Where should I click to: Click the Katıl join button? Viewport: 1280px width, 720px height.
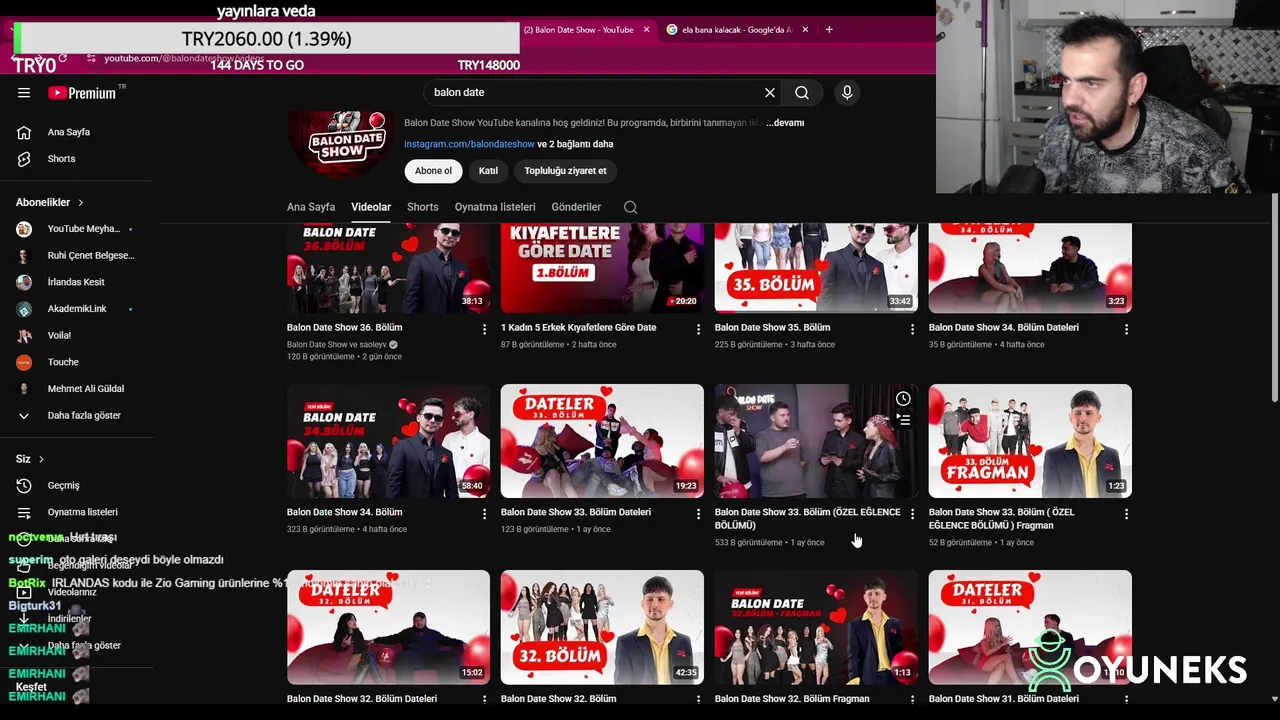pyautogui.click(x=488, y=171)
